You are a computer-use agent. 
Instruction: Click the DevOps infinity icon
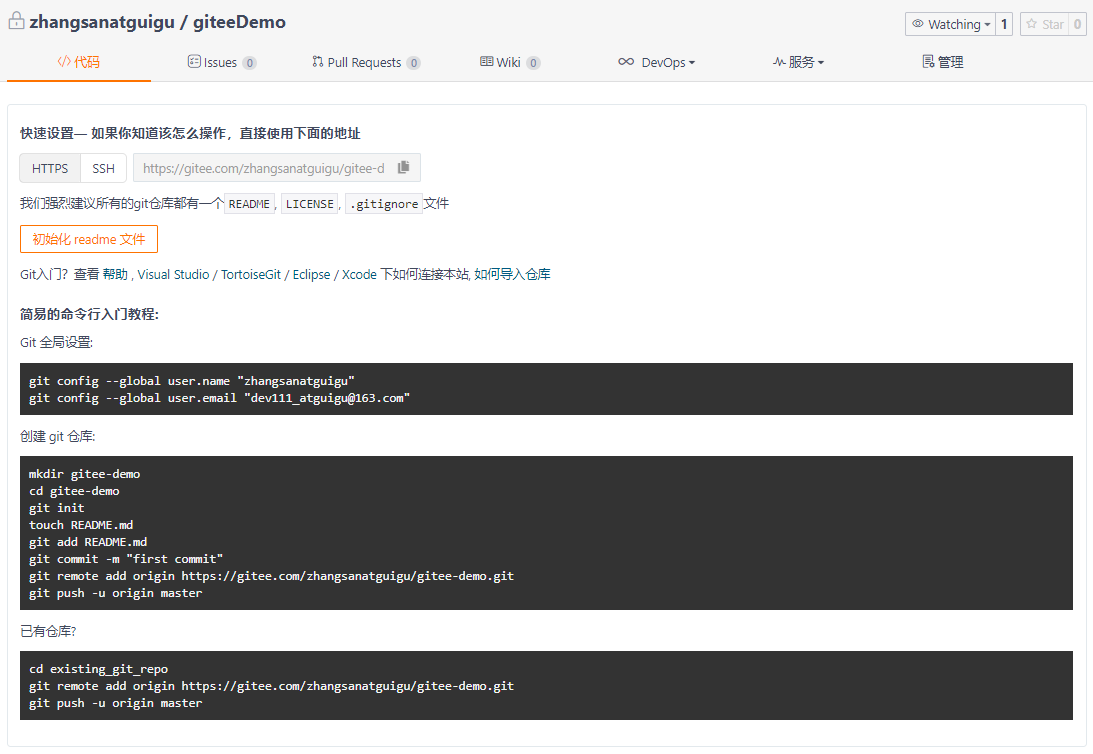(626, 61)
